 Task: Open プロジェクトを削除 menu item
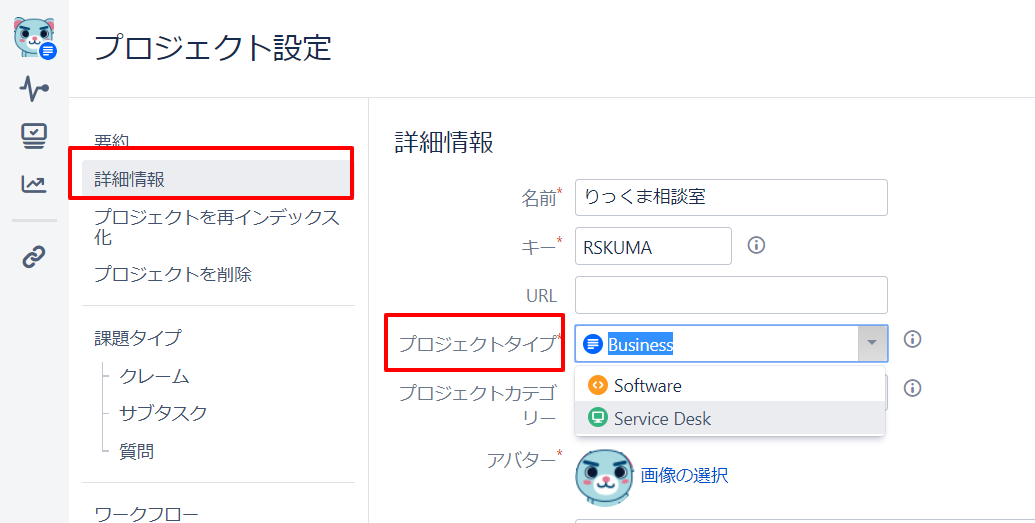173,274
